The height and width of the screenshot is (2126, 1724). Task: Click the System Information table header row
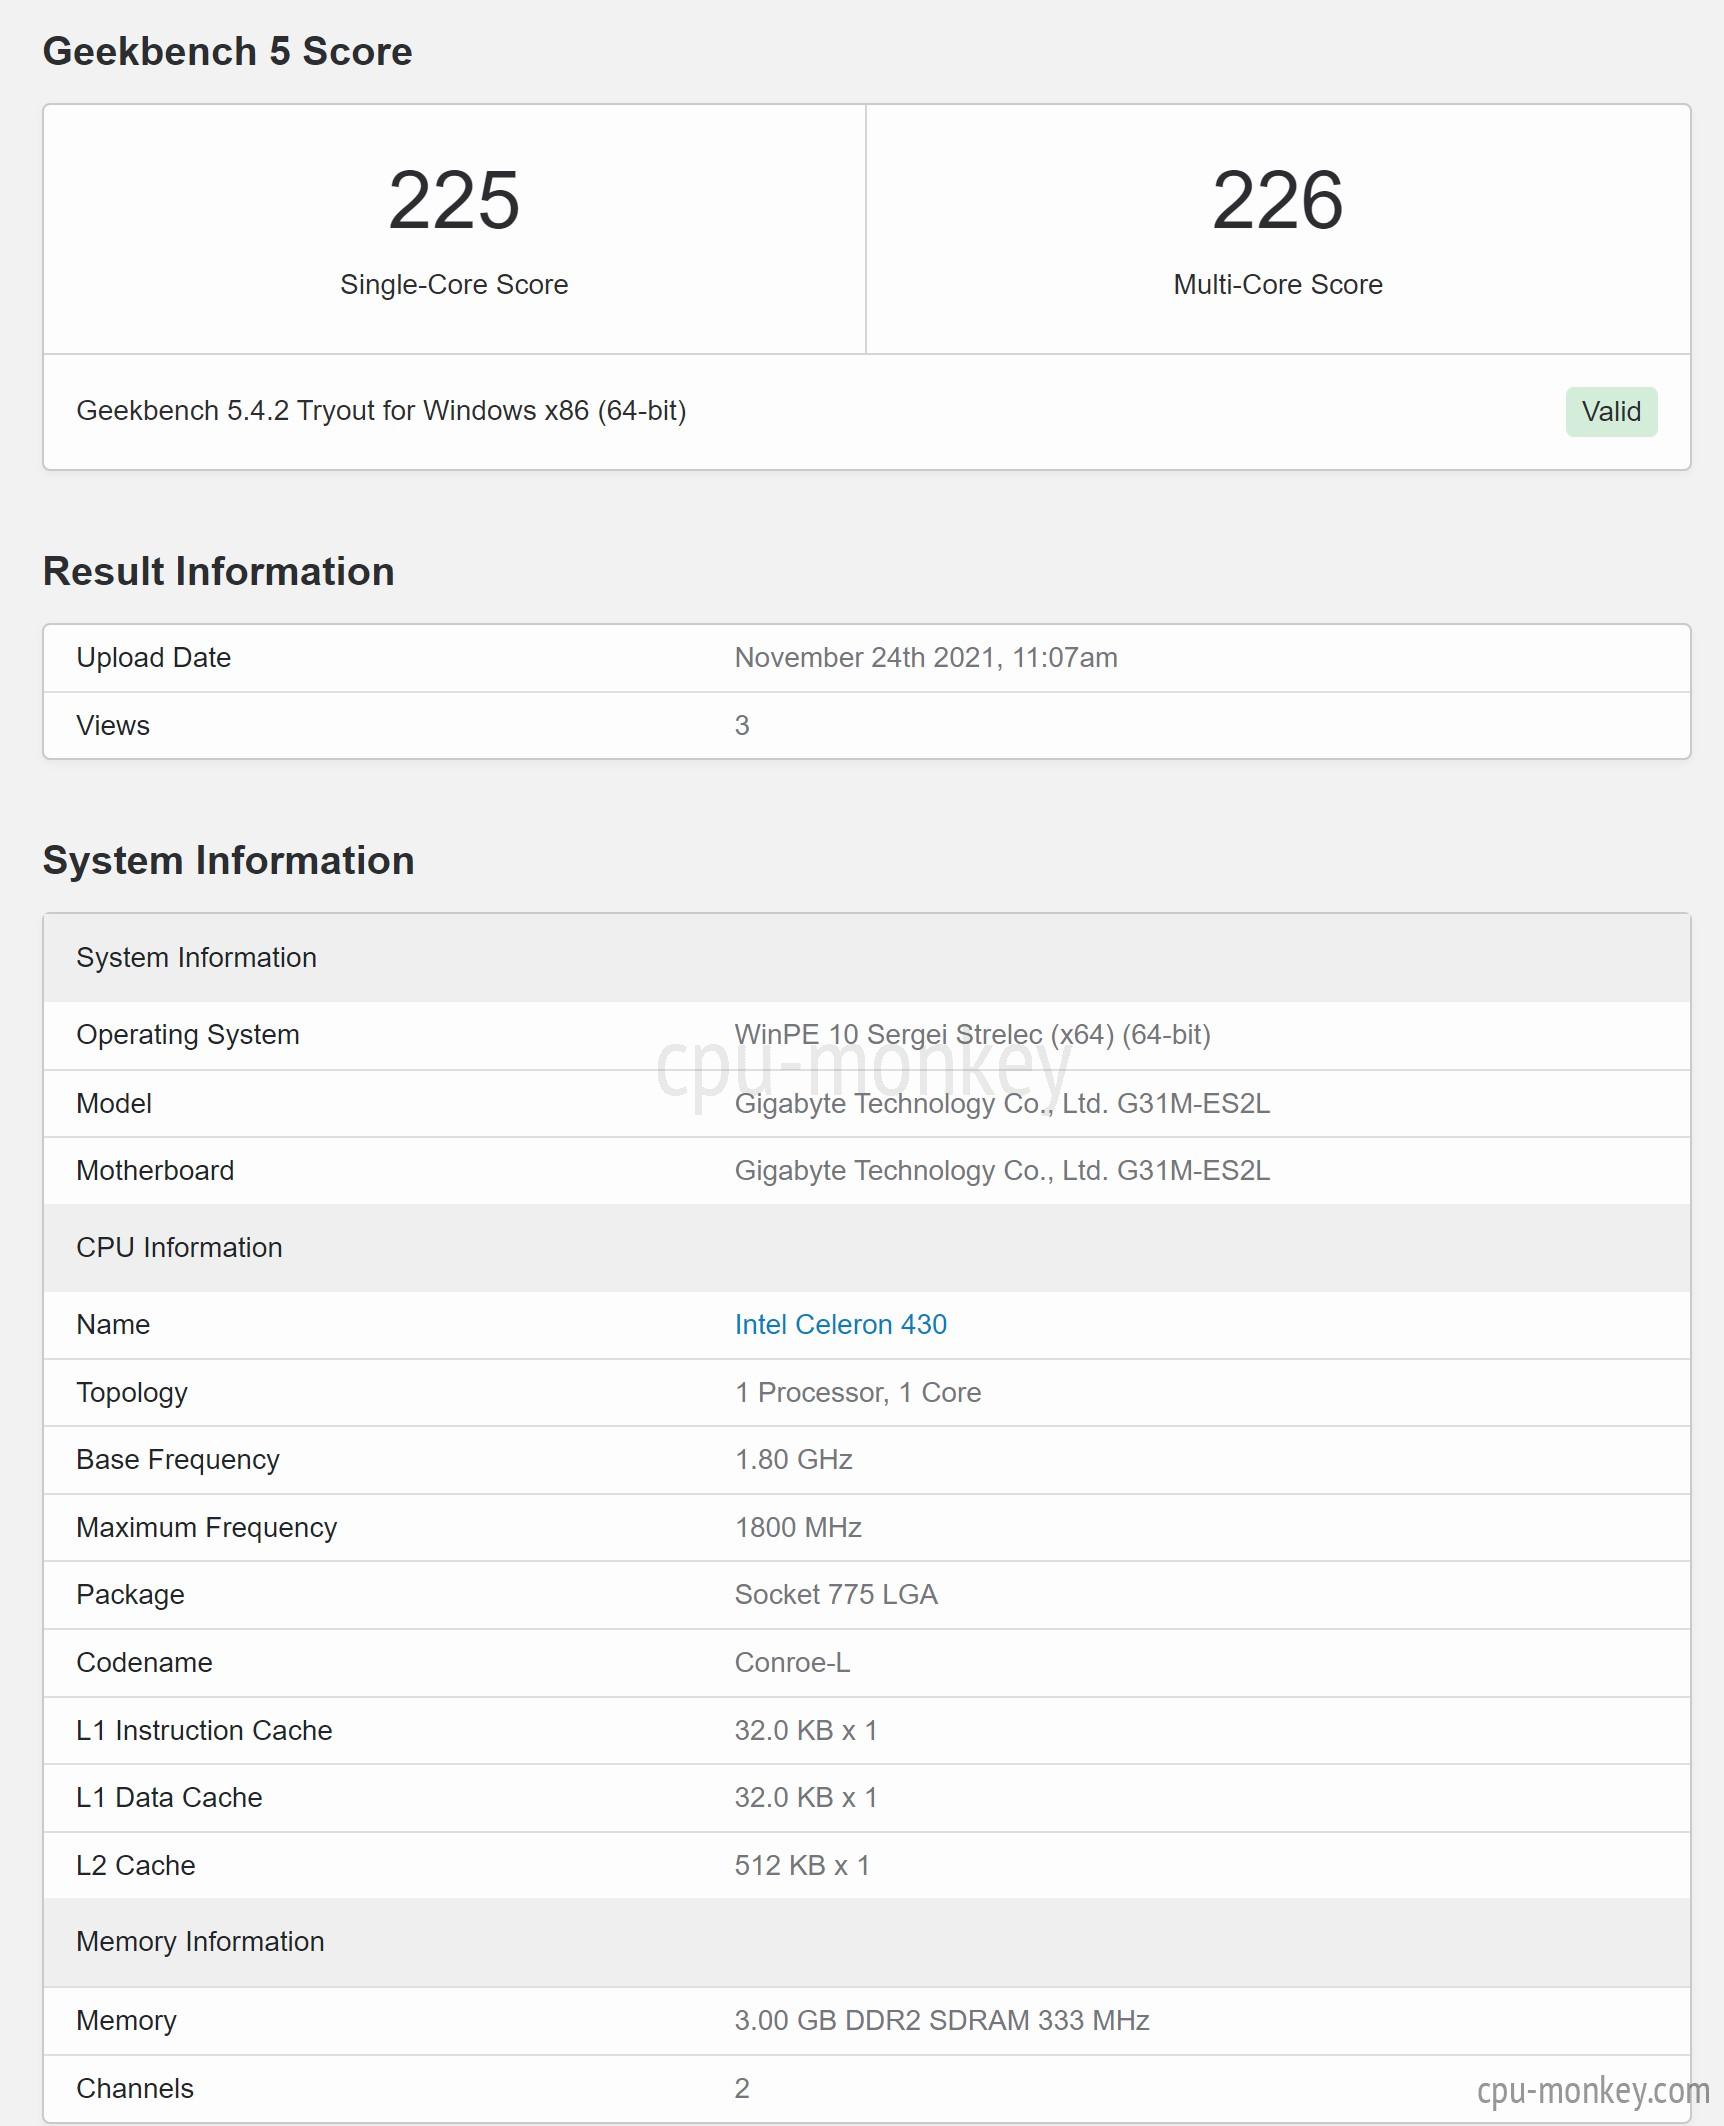(866, 958)
